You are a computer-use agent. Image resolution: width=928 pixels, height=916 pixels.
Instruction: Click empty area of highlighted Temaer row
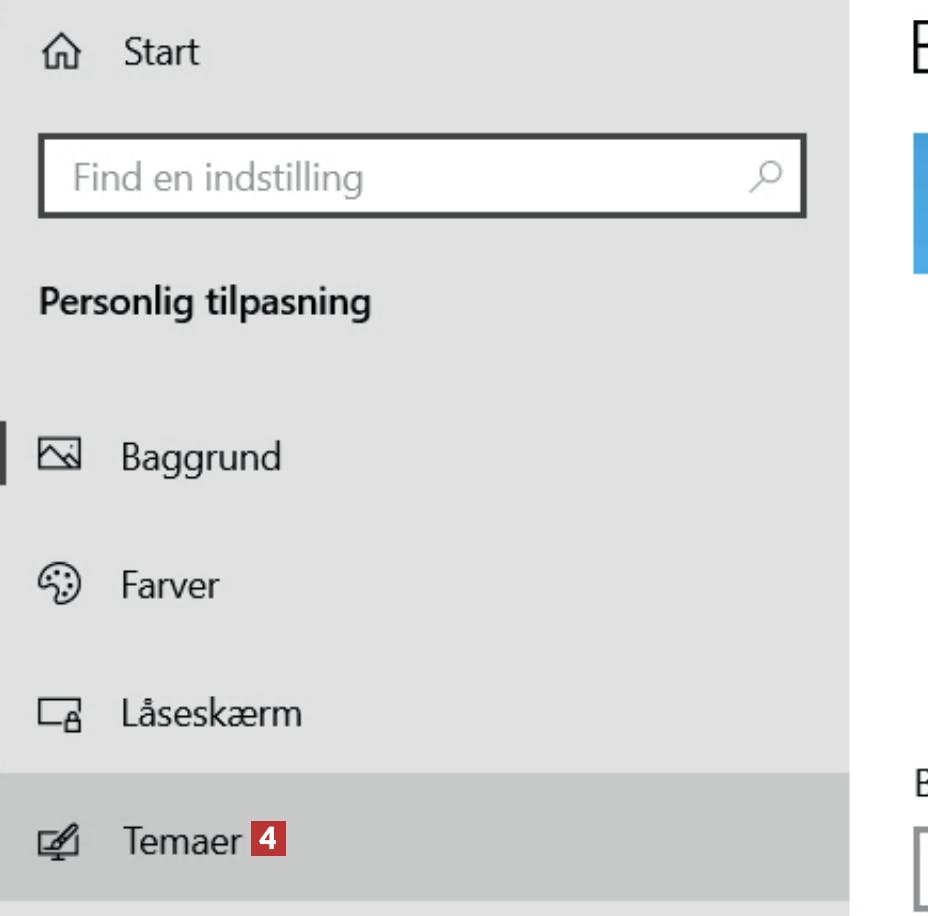(x=562, y=837)
